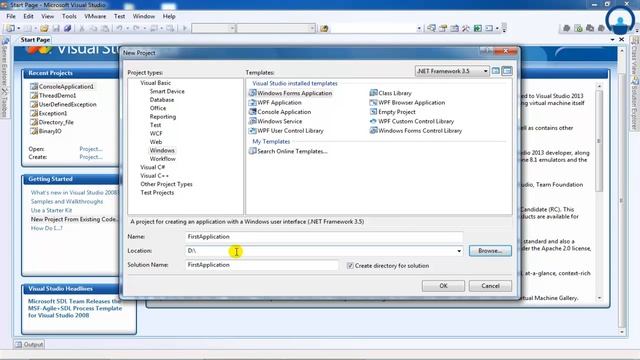Open the Help menu
The width and height of the screenshot is (640, 360).
coord(169,16)
